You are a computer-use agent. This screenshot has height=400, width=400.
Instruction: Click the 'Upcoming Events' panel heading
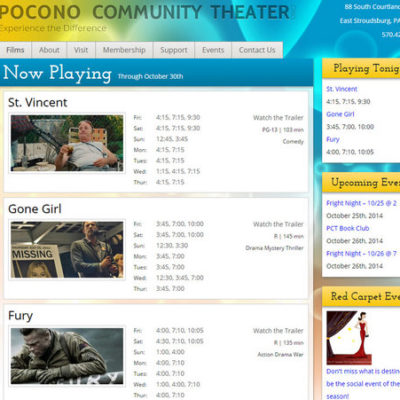(x=365, y=182)
